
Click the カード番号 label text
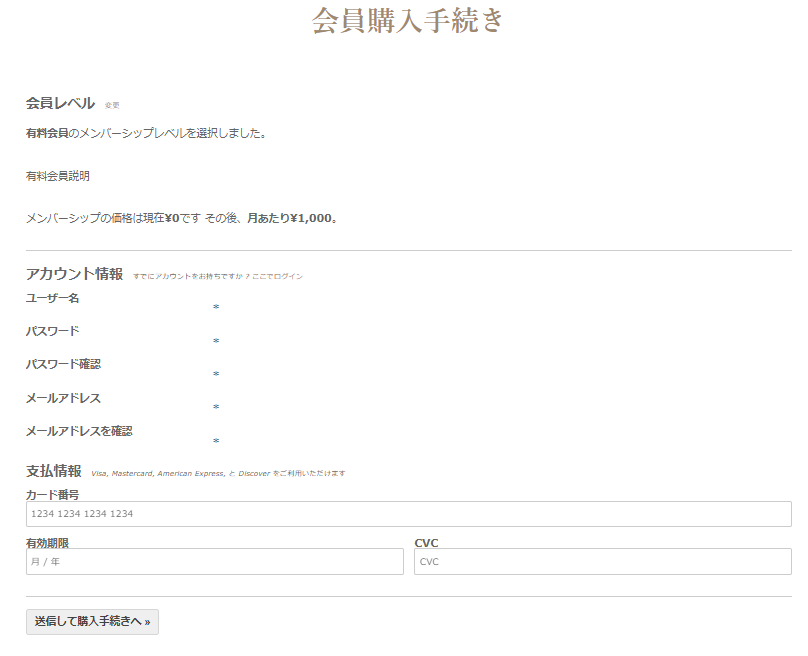pyautogui.click(x=52, y=494)
